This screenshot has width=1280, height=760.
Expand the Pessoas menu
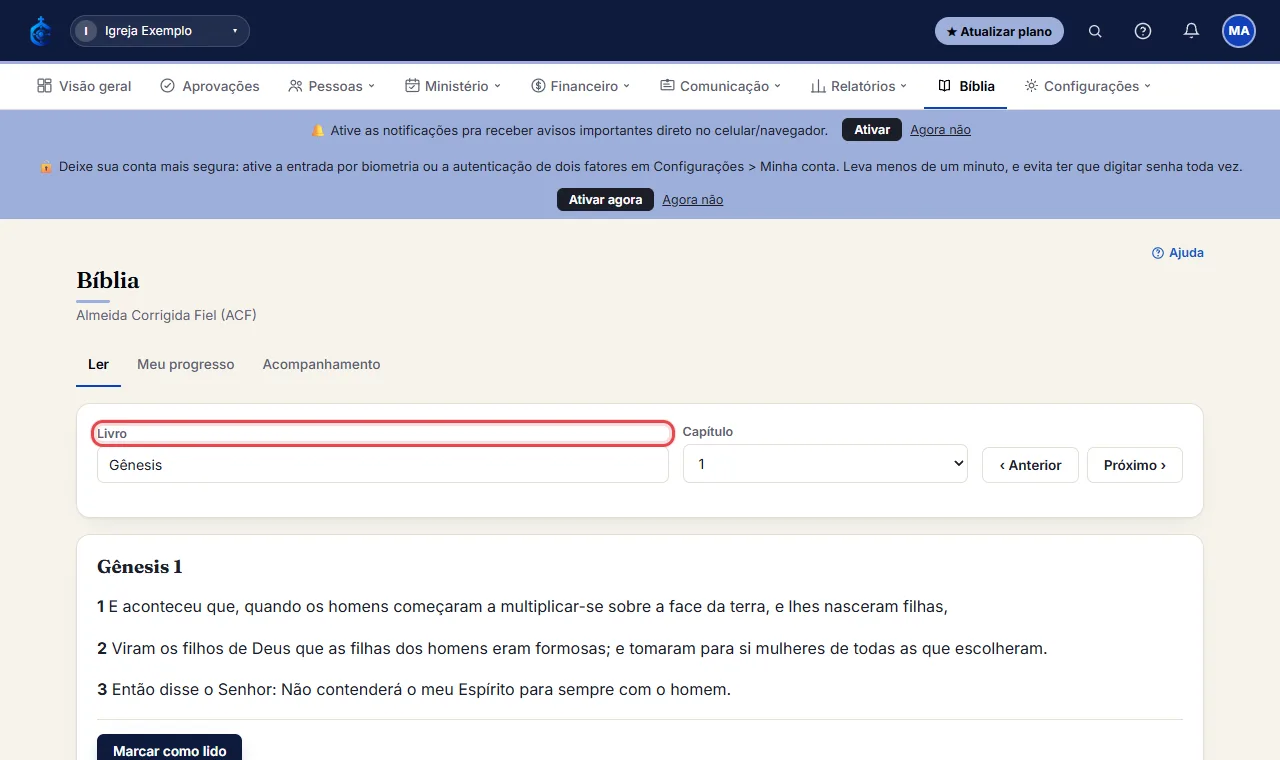pyautogui.click(x=331, y=86)
